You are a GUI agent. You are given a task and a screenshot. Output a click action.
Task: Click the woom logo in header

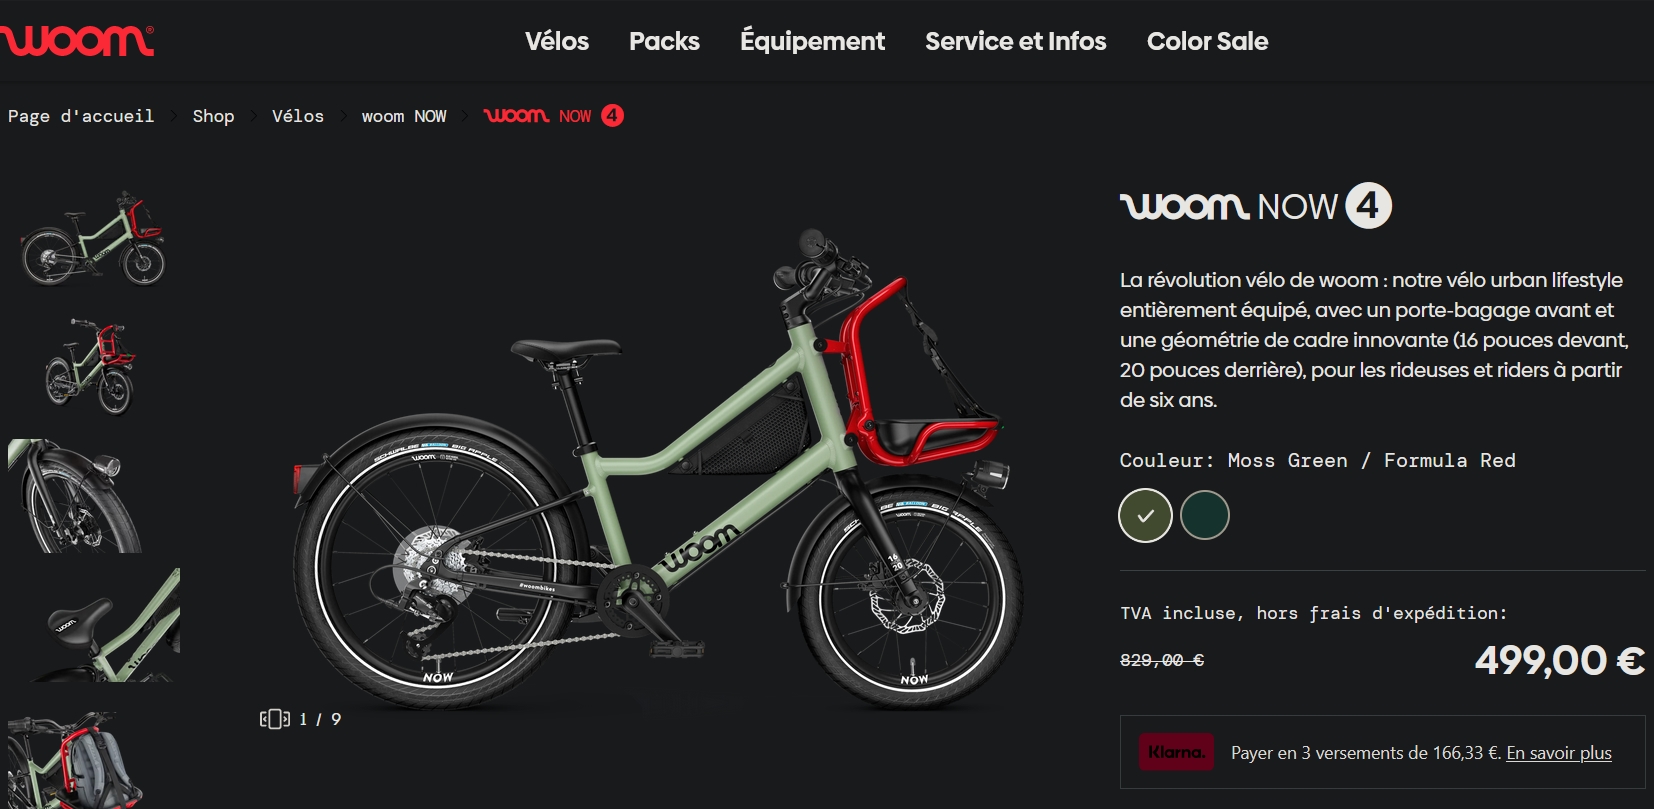[x=76, y=41]
